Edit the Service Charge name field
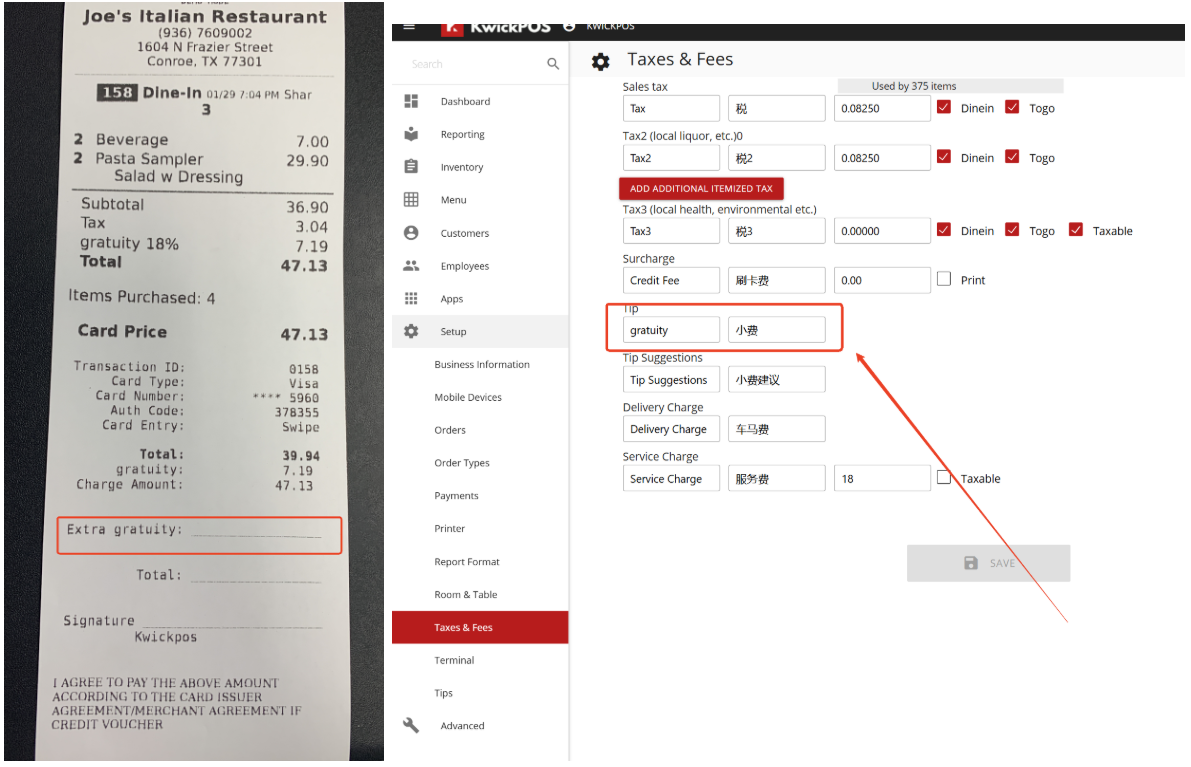 click(x=671, y=478)
